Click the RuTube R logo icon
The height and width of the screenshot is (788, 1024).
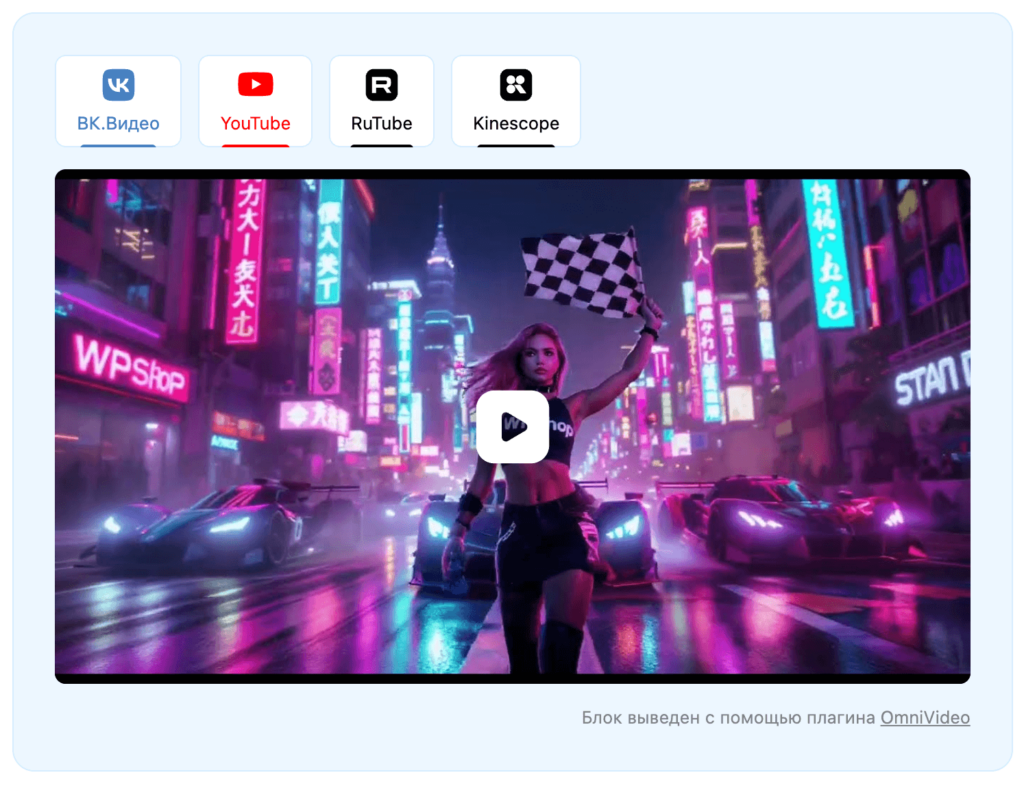click(381, 85)
